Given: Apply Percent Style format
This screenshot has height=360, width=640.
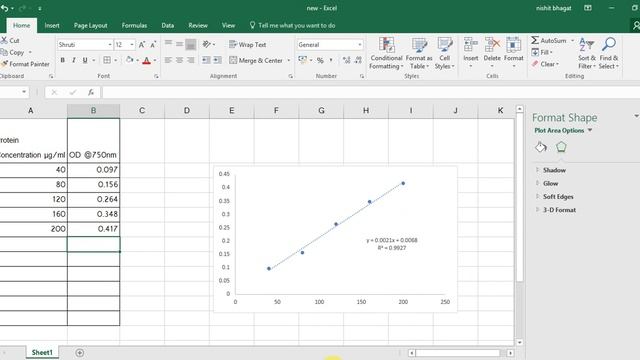Looking at the screenshot, I should [x=320, y=60].
